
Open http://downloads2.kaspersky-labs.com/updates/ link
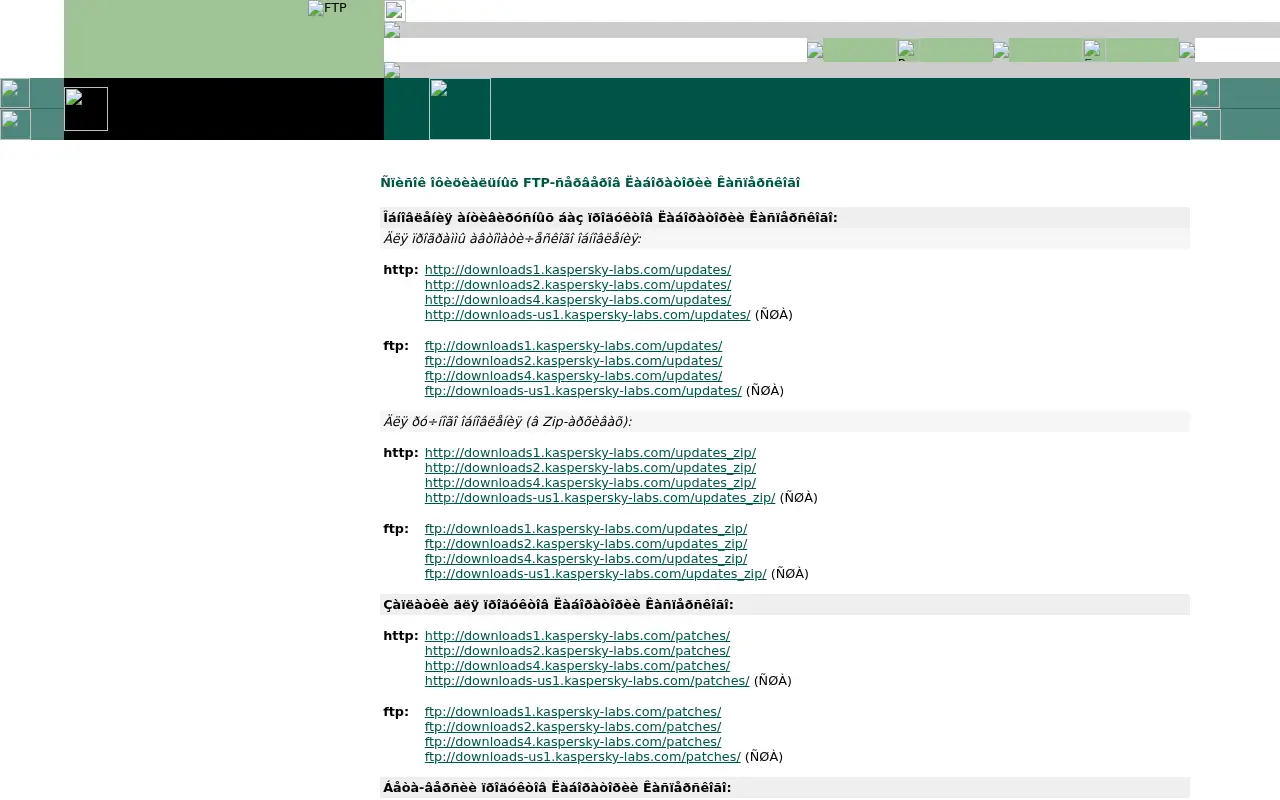578,285
